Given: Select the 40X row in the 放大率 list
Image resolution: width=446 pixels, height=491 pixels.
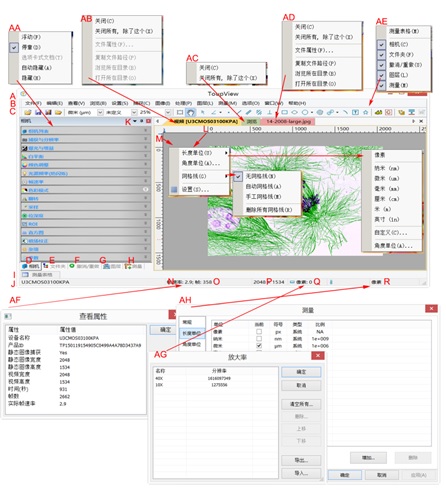Looking at the screenshot, I should coord(215,378).
